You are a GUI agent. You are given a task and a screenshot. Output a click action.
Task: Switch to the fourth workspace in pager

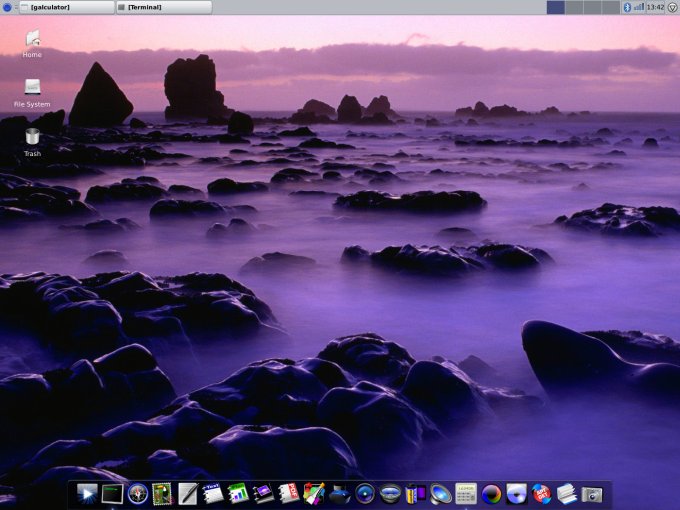point(609,7)
